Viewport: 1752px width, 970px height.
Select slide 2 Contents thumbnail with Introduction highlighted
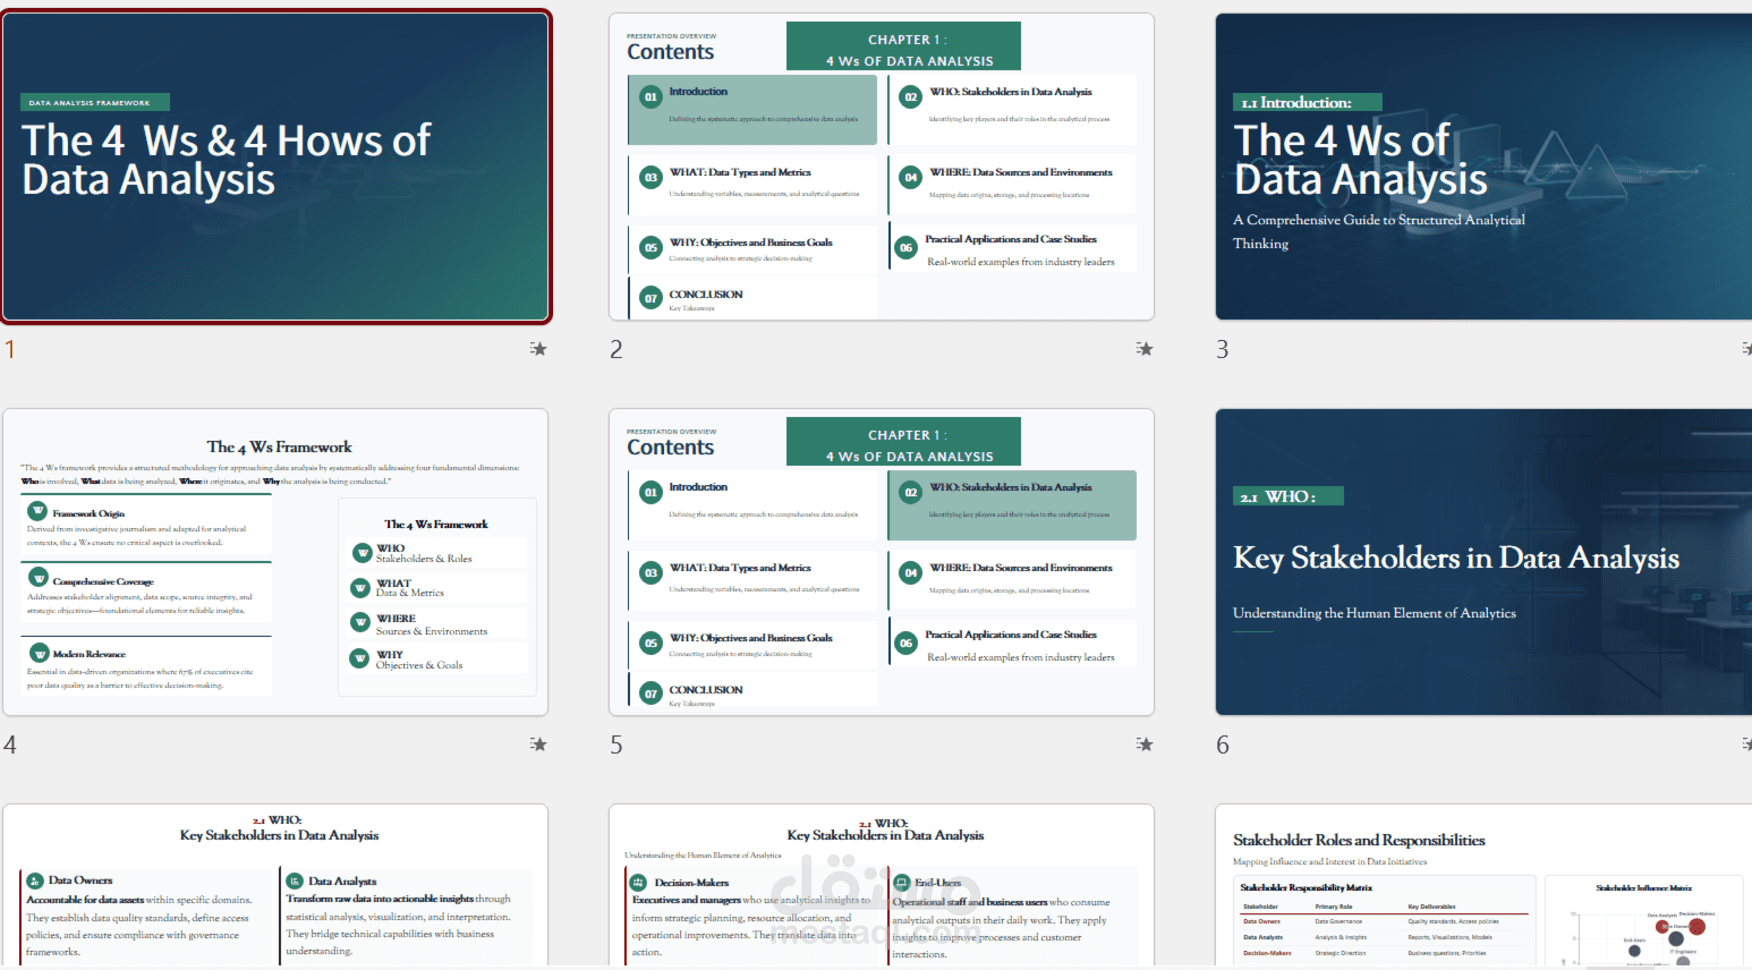point(881,167)
